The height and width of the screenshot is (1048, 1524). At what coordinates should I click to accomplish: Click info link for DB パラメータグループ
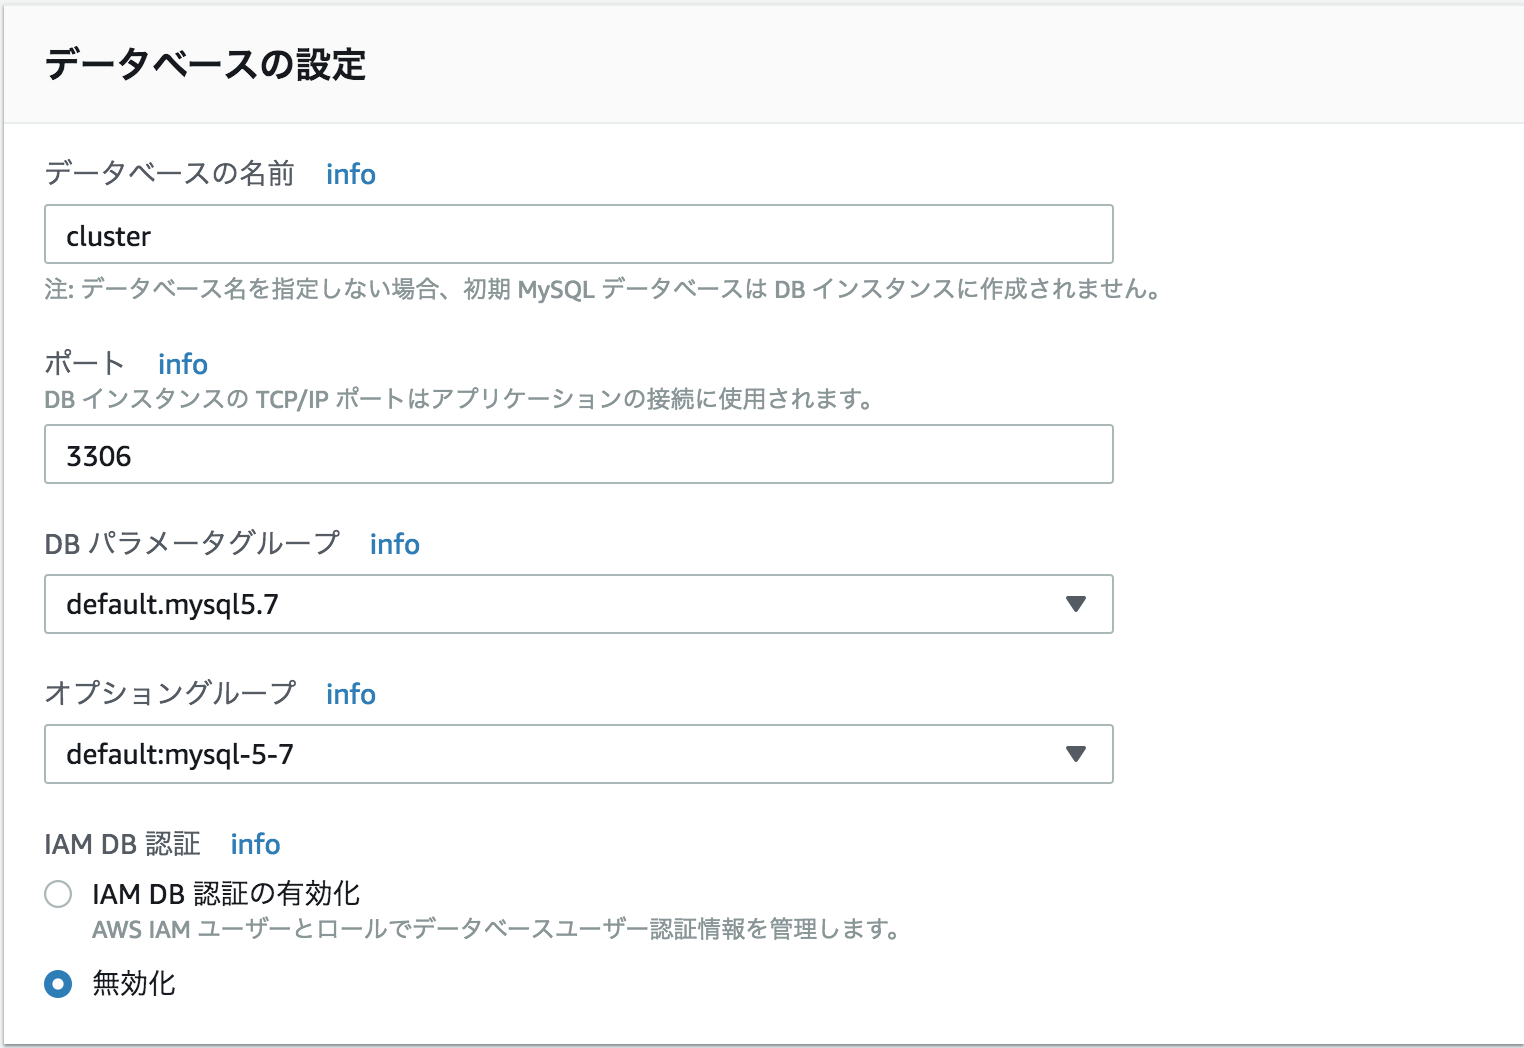394,544
